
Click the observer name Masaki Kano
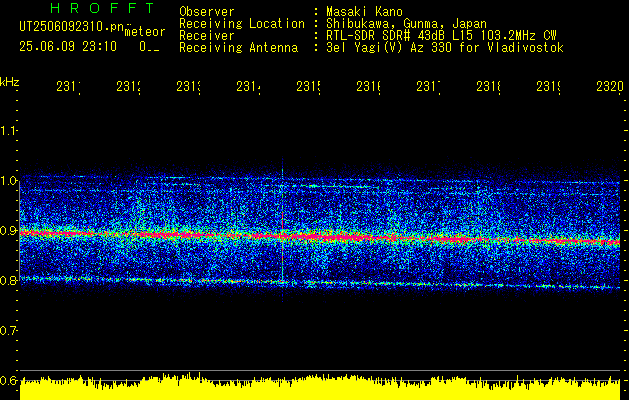(364, 11)
